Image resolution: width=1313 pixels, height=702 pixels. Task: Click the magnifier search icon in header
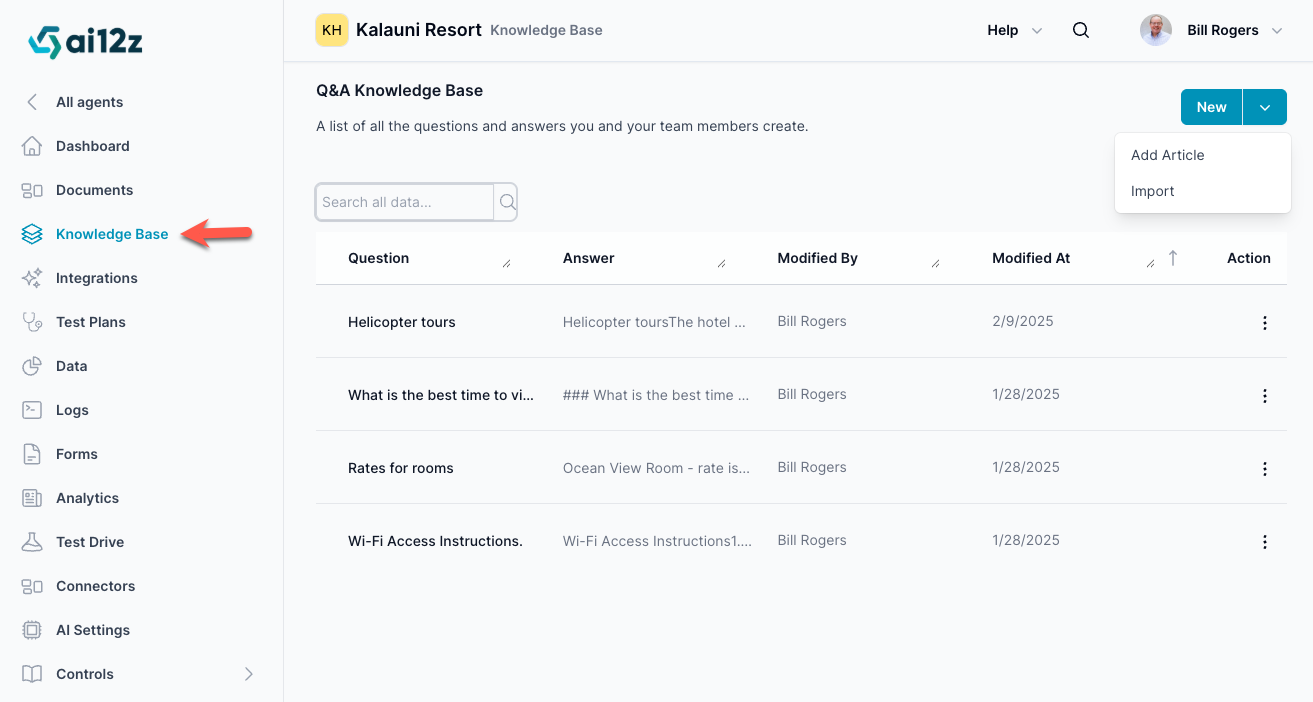pos(1081,30)
